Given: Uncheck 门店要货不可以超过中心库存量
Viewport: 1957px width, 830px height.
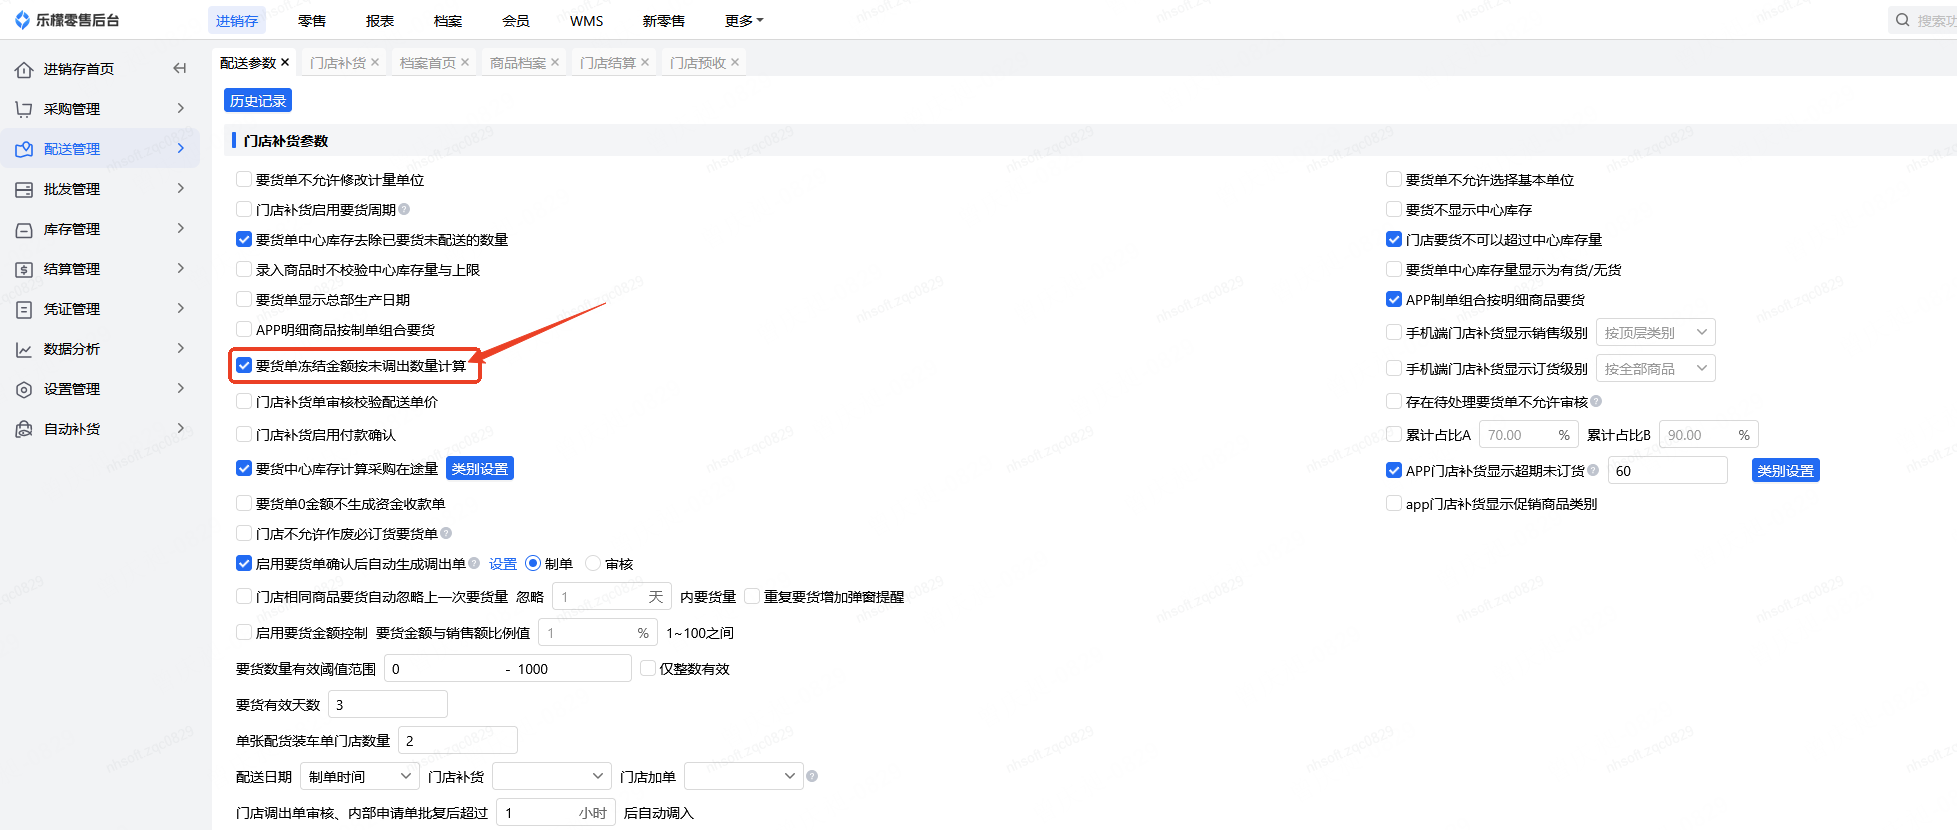Looking at the screenshot, I should pyautogui.click(x=1394, y=239).
